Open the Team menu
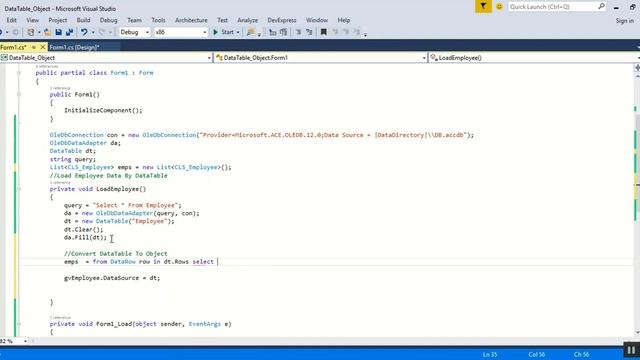This screenshot has height=360, width=640. [134, 20]
